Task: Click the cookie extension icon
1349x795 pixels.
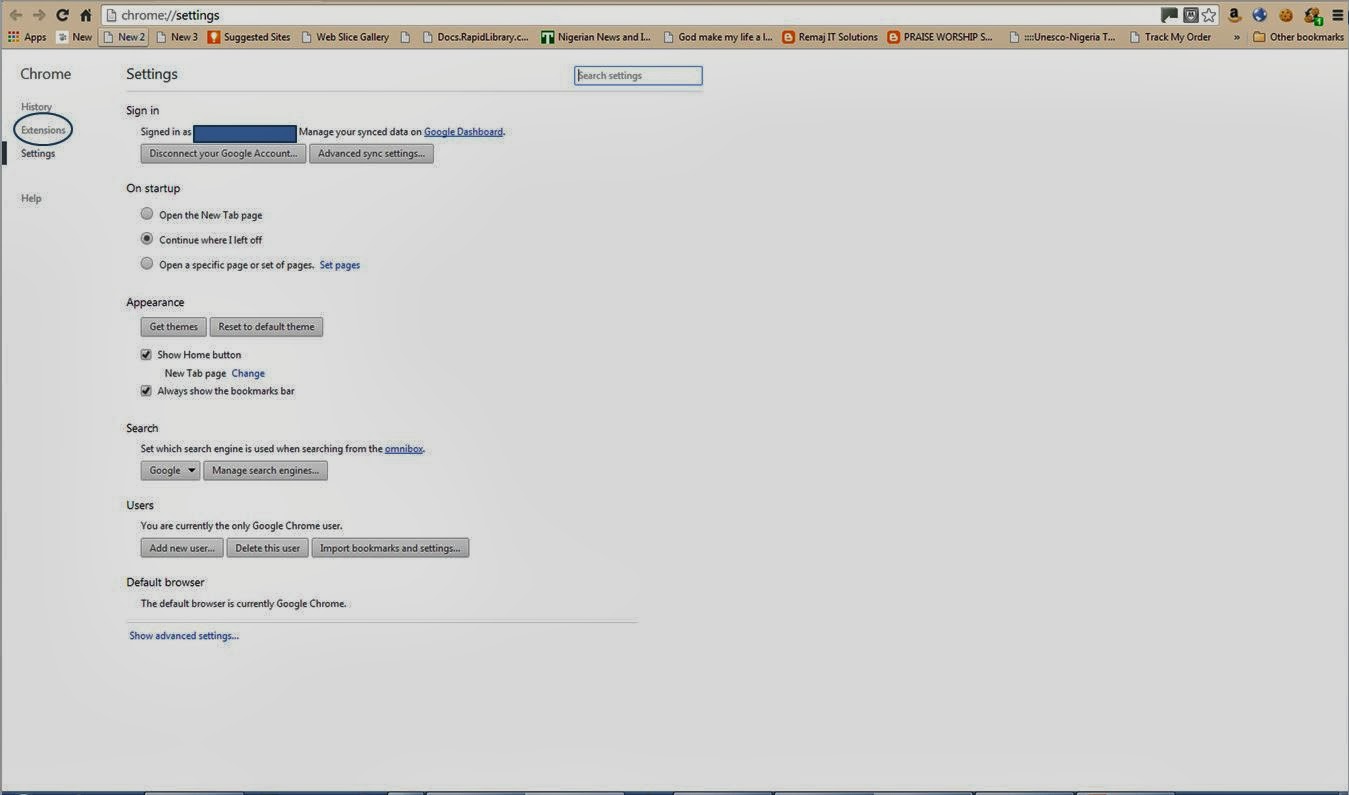Action: point(1286,15)
